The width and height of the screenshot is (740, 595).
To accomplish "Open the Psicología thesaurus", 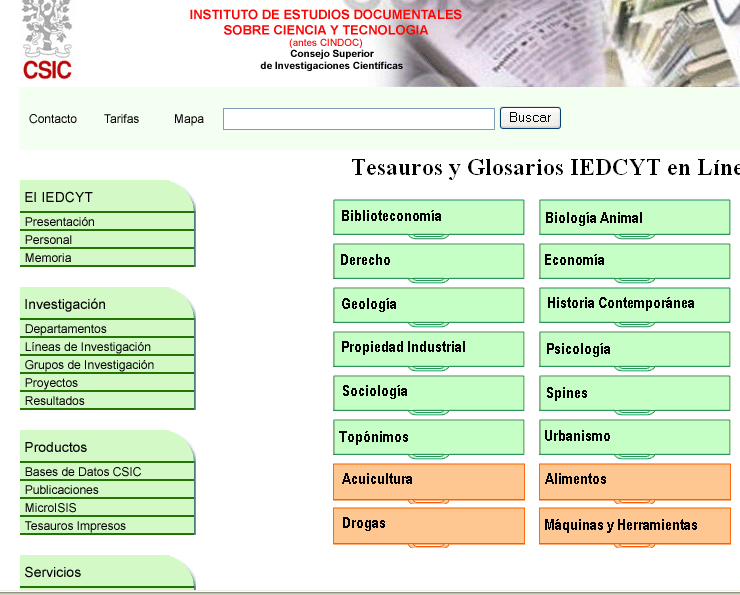I will pyautogui.click(x=635, y=349).
